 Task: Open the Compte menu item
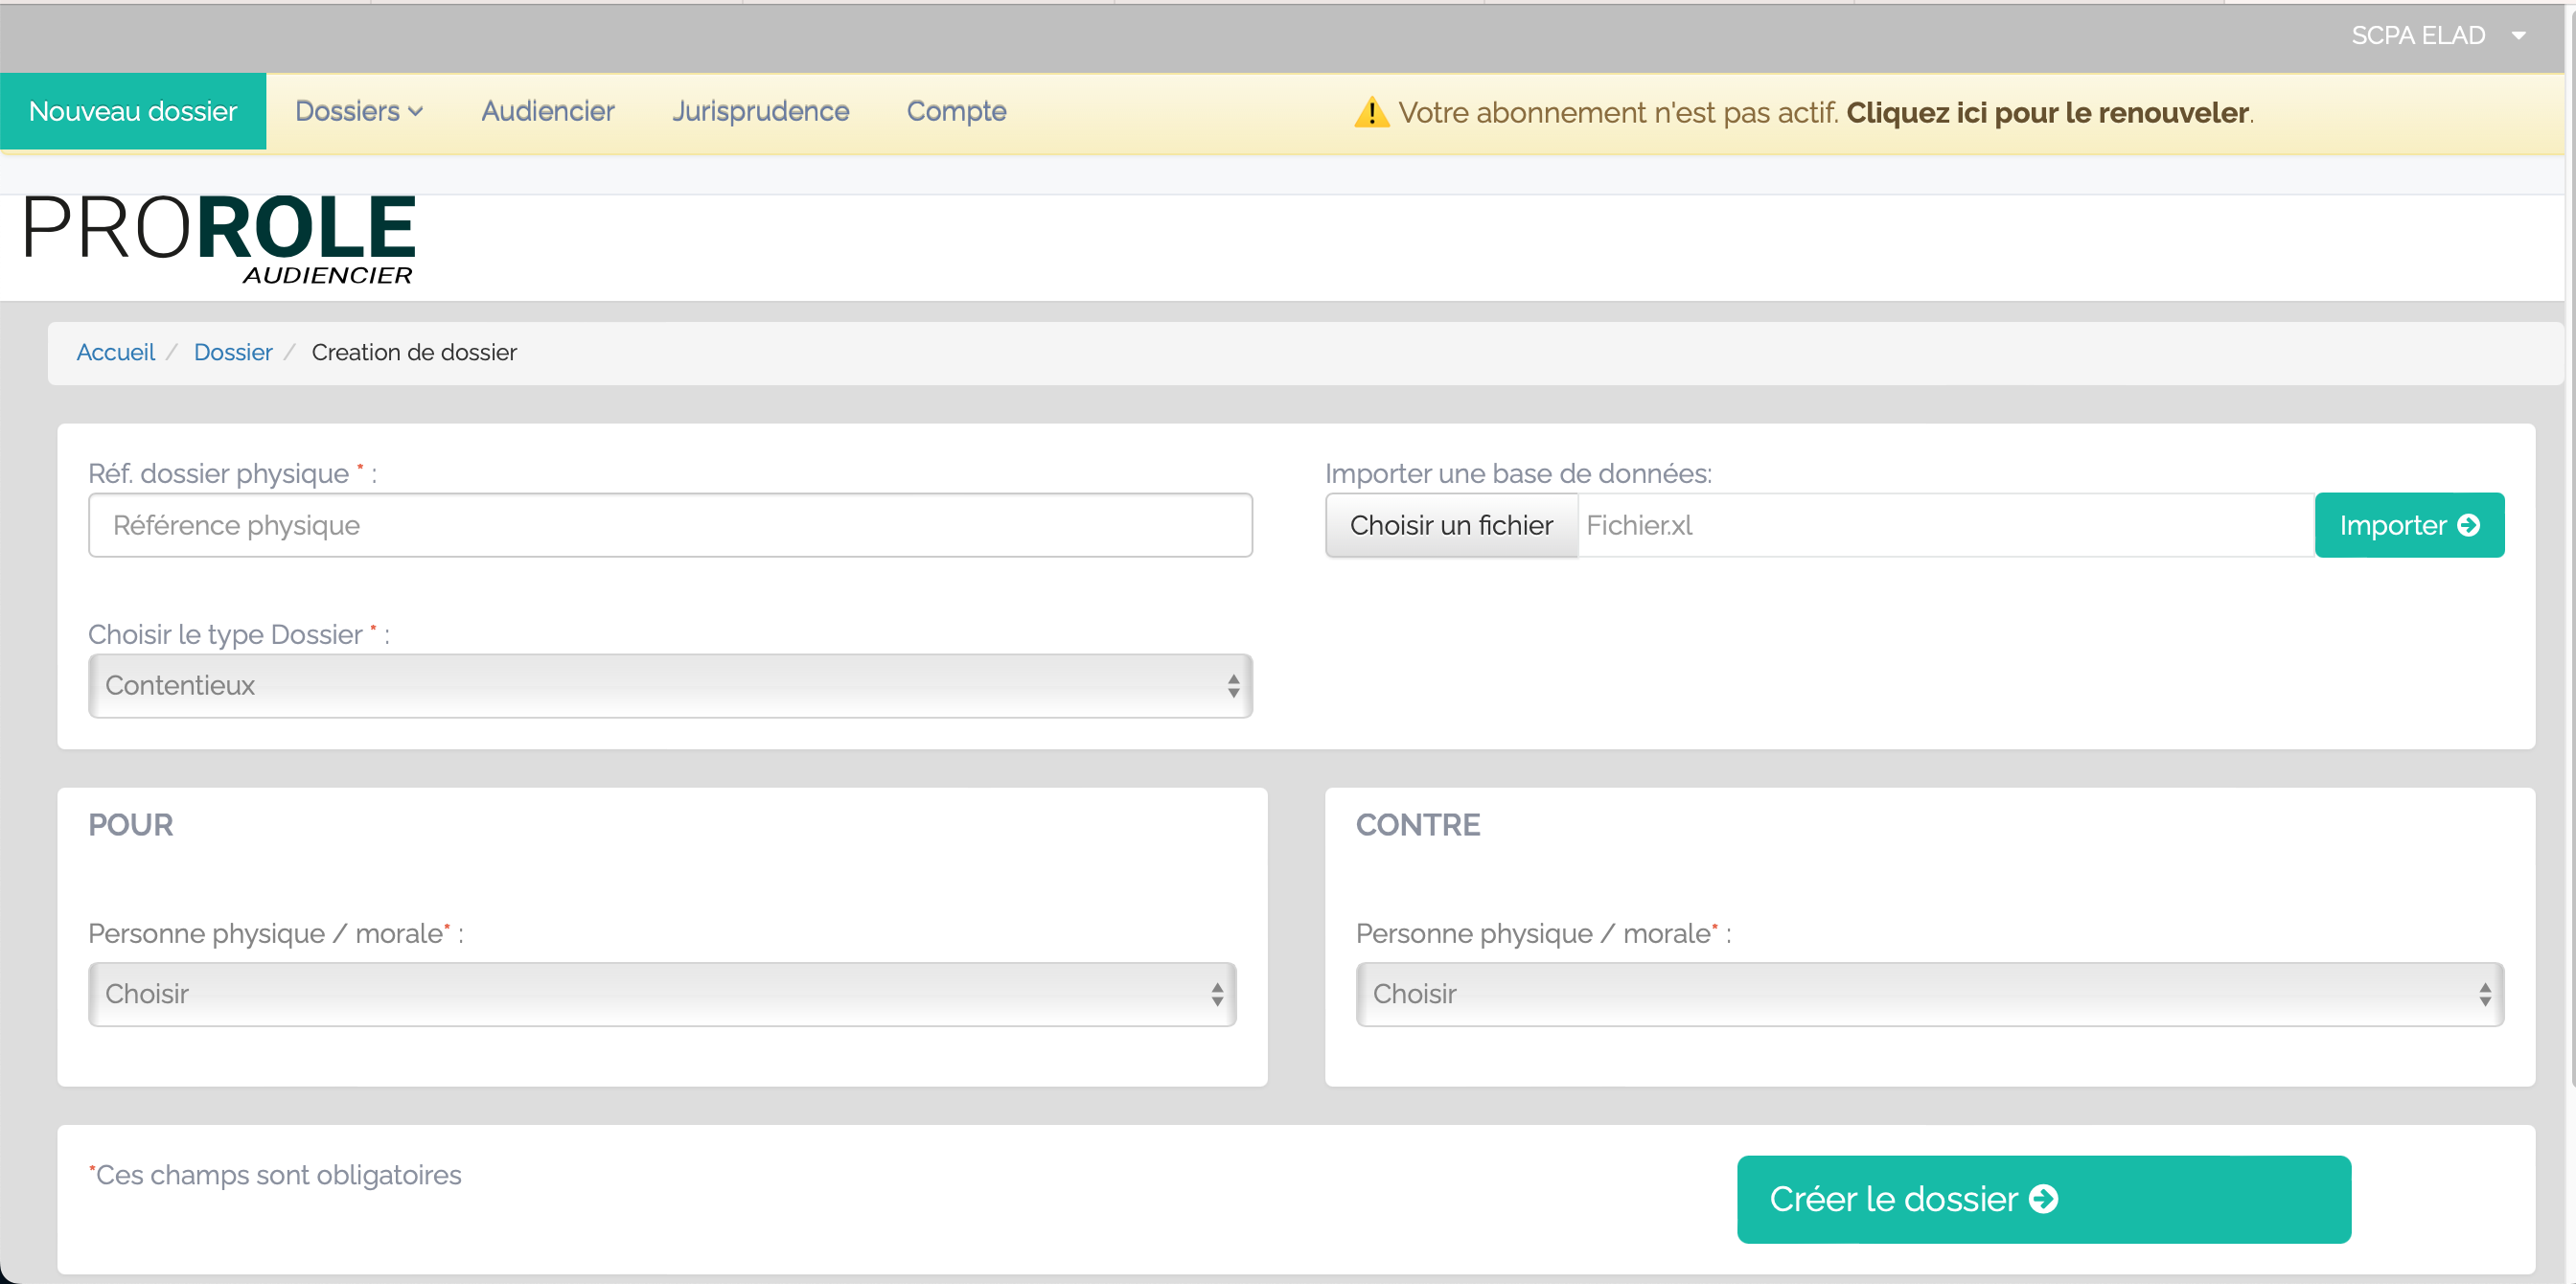956,111
